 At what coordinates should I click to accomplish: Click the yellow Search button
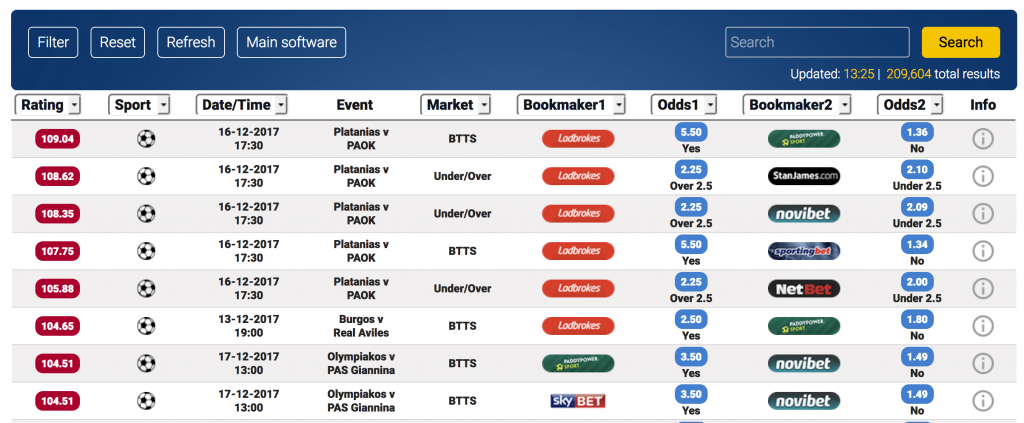(961, 42)
